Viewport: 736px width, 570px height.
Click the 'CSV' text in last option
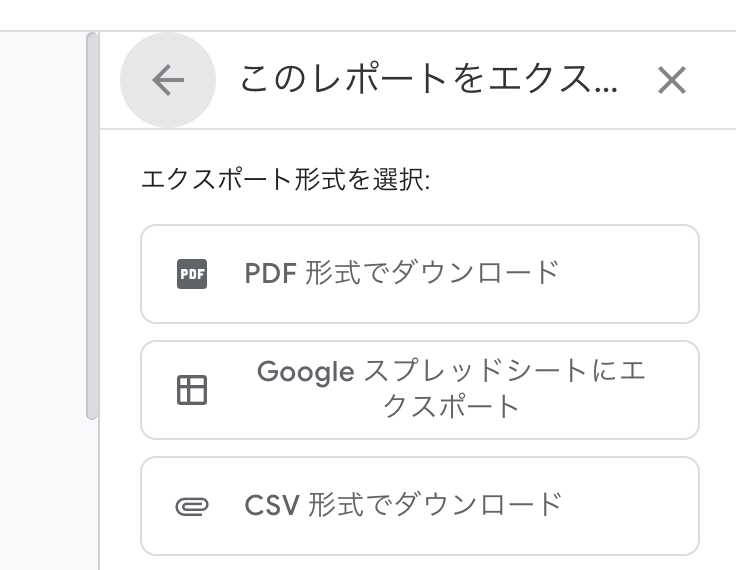(x=272, y=505)
